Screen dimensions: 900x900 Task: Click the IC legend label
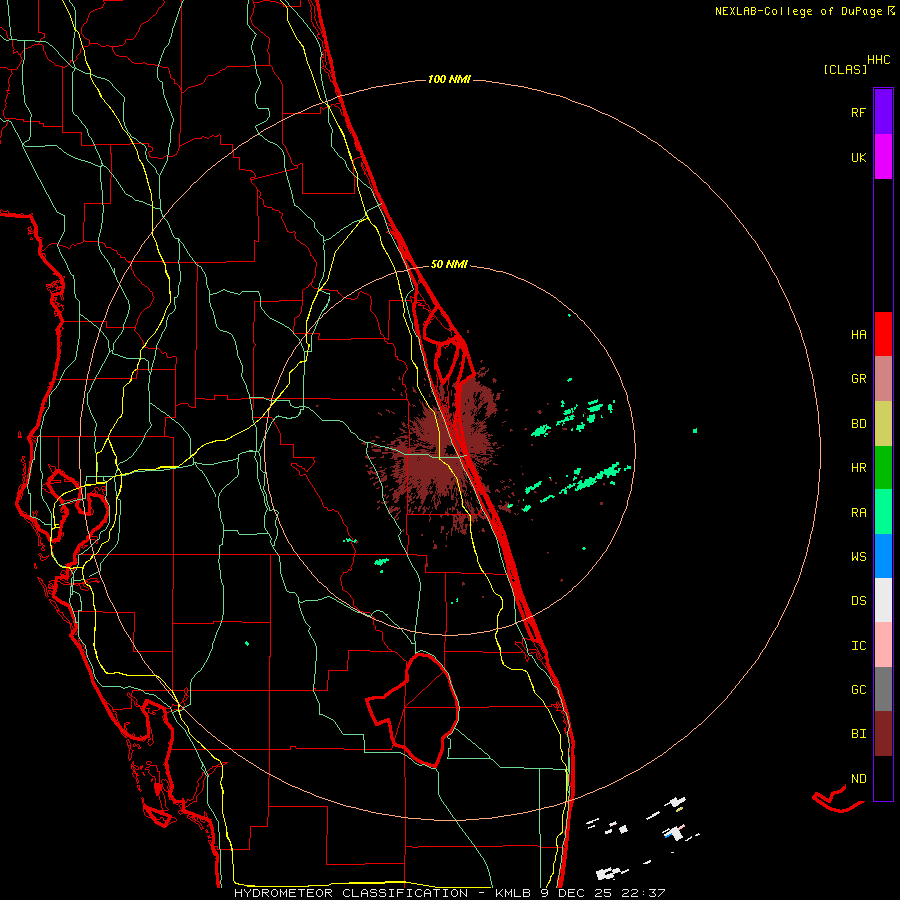tap(858, 646)
